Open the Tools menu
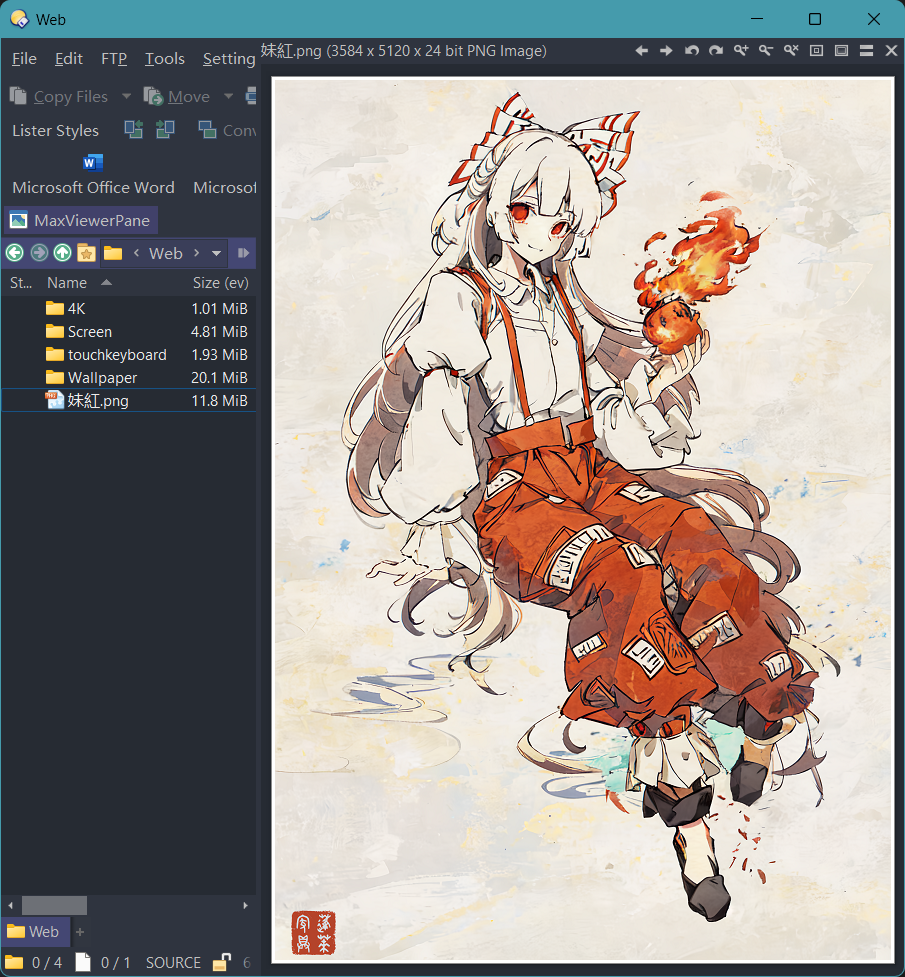This screenshot has height=977, width=905. pos(165,59)
